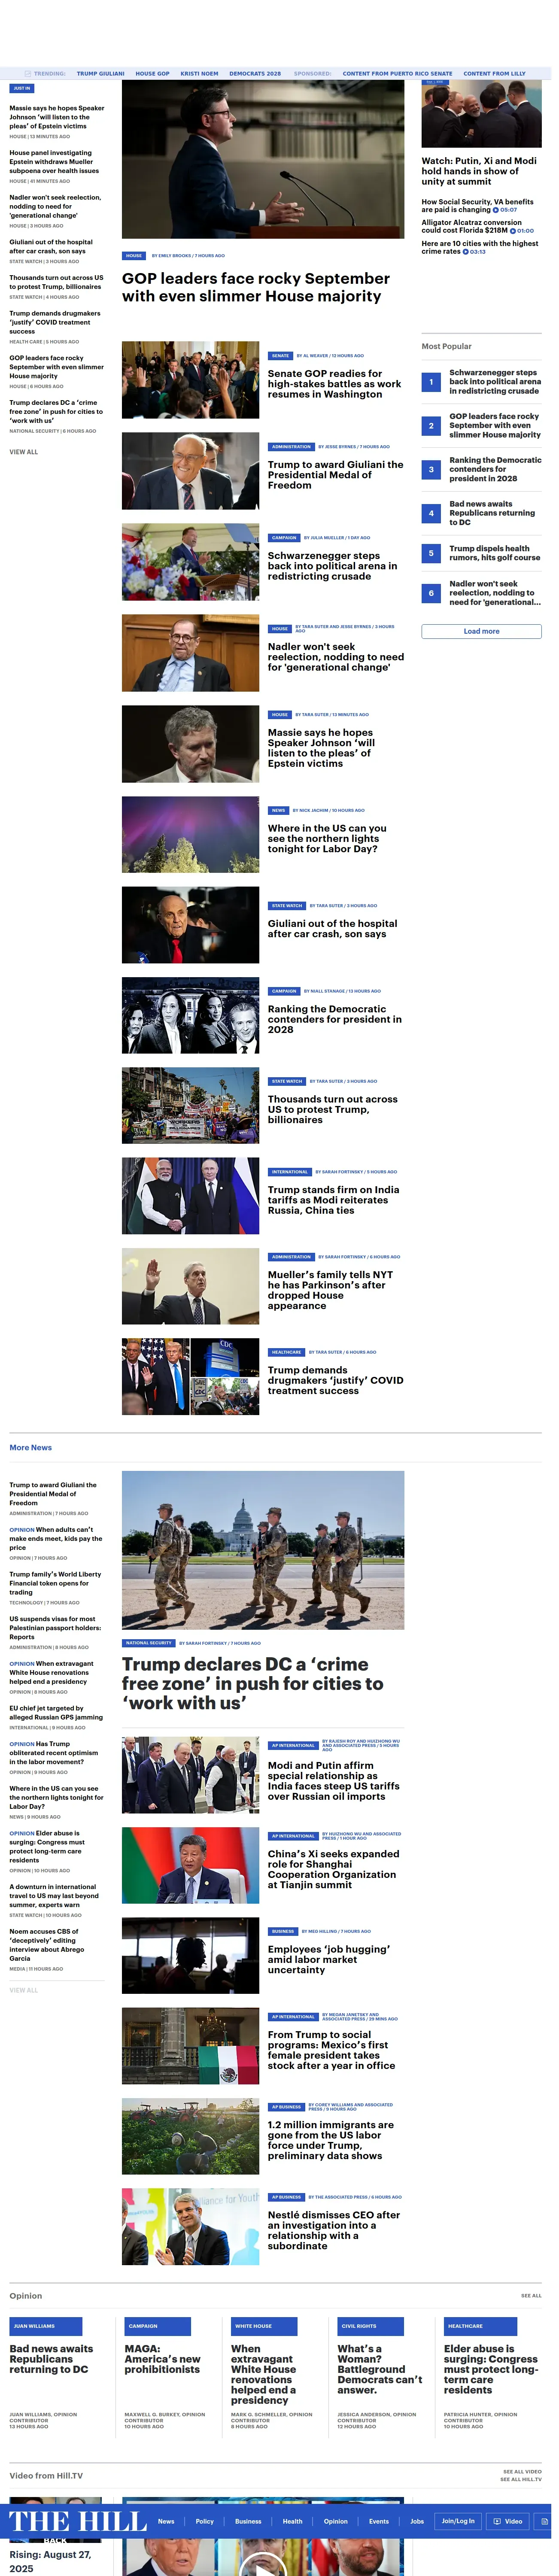Click See All Video link
This screenshot has height=2576, width=559.
click(522, 2472)
